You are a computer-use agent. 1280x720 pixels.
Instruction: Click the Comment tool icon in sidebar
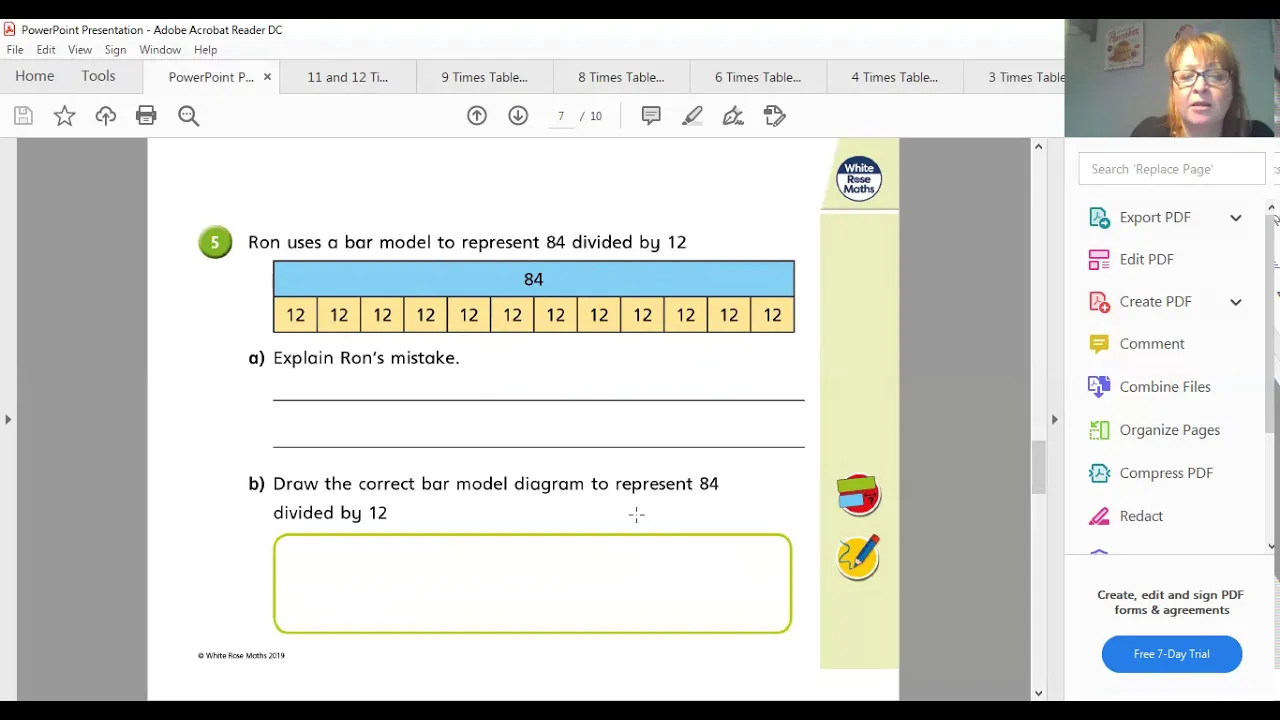click(x=1099, y=344)
